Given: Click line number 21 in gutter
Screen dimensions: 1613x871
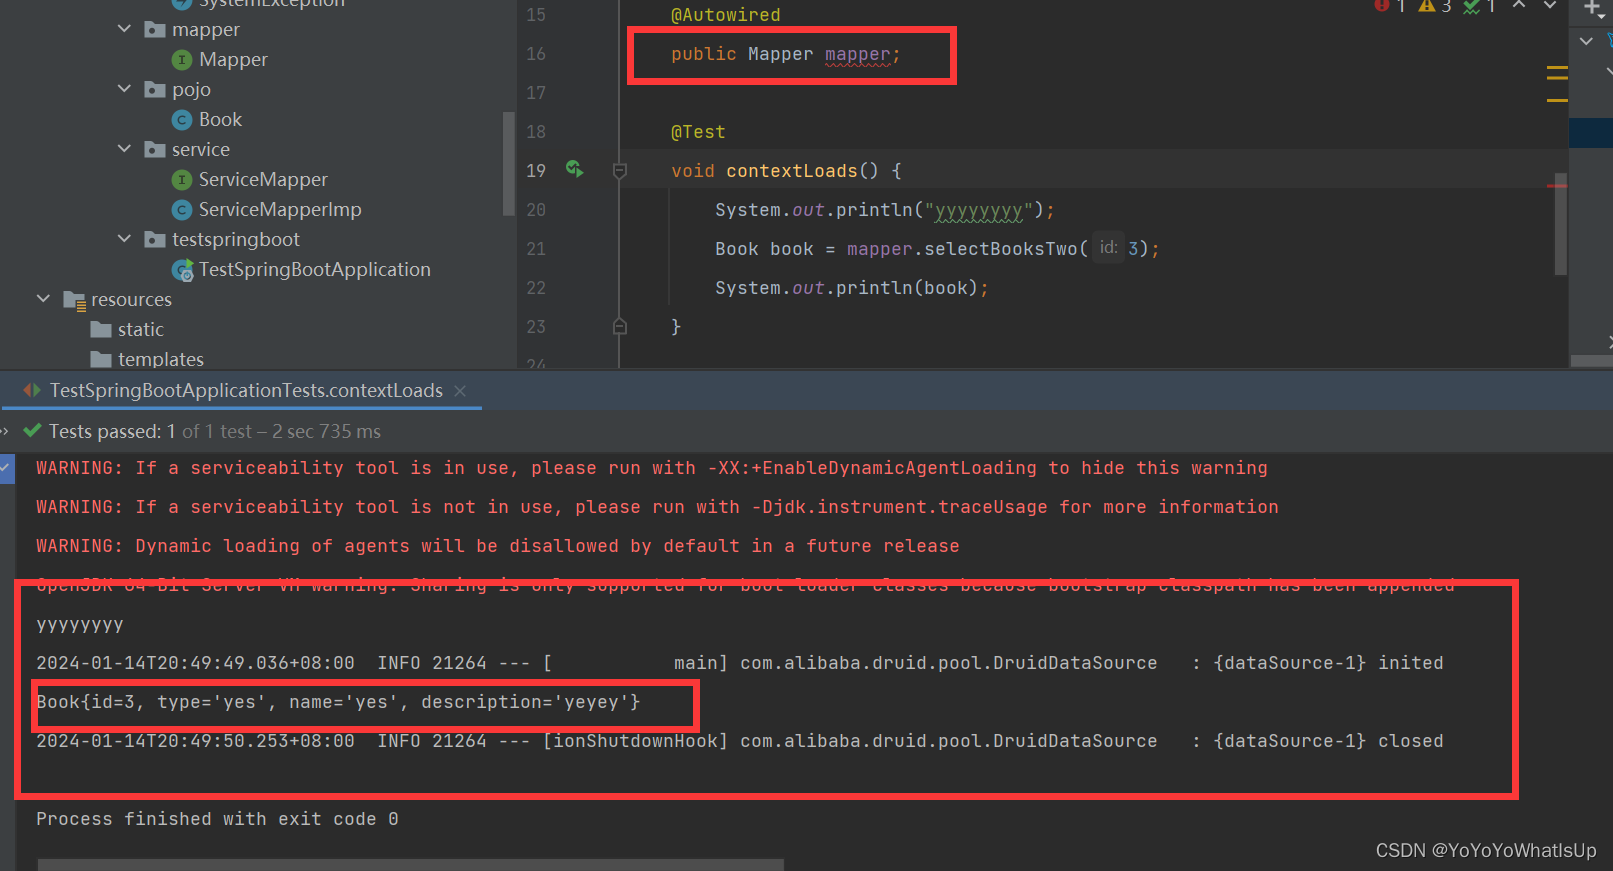Looking at the screenshot, I should [x=536, y=249].
